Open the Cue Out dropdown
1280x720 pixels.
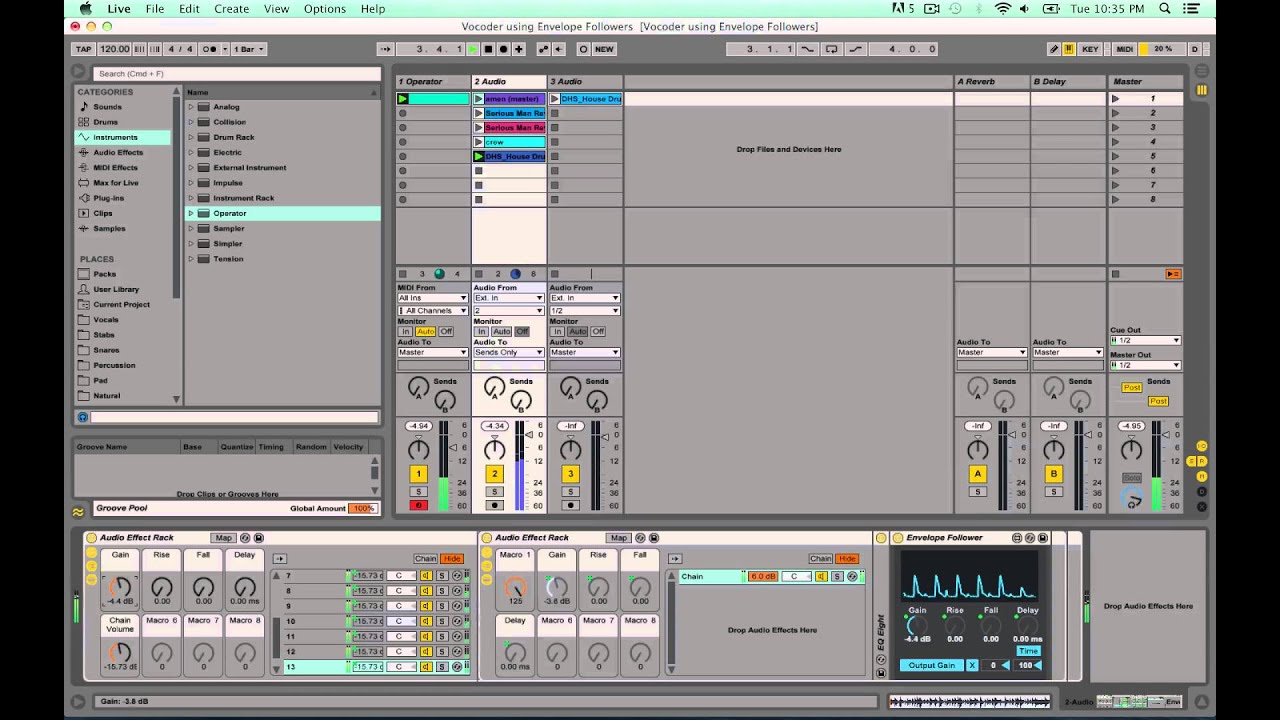coord(1146,340)
